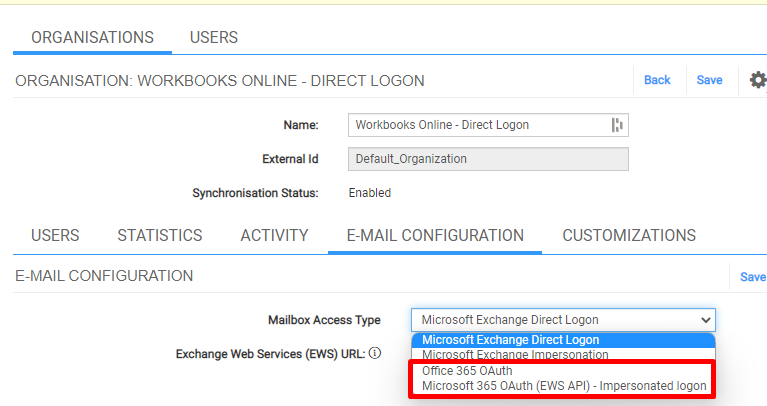This screenshot has height=406, width=767.
Task: Choose Microsoft Exchange Direct Logon option
Action: [564, 339]
